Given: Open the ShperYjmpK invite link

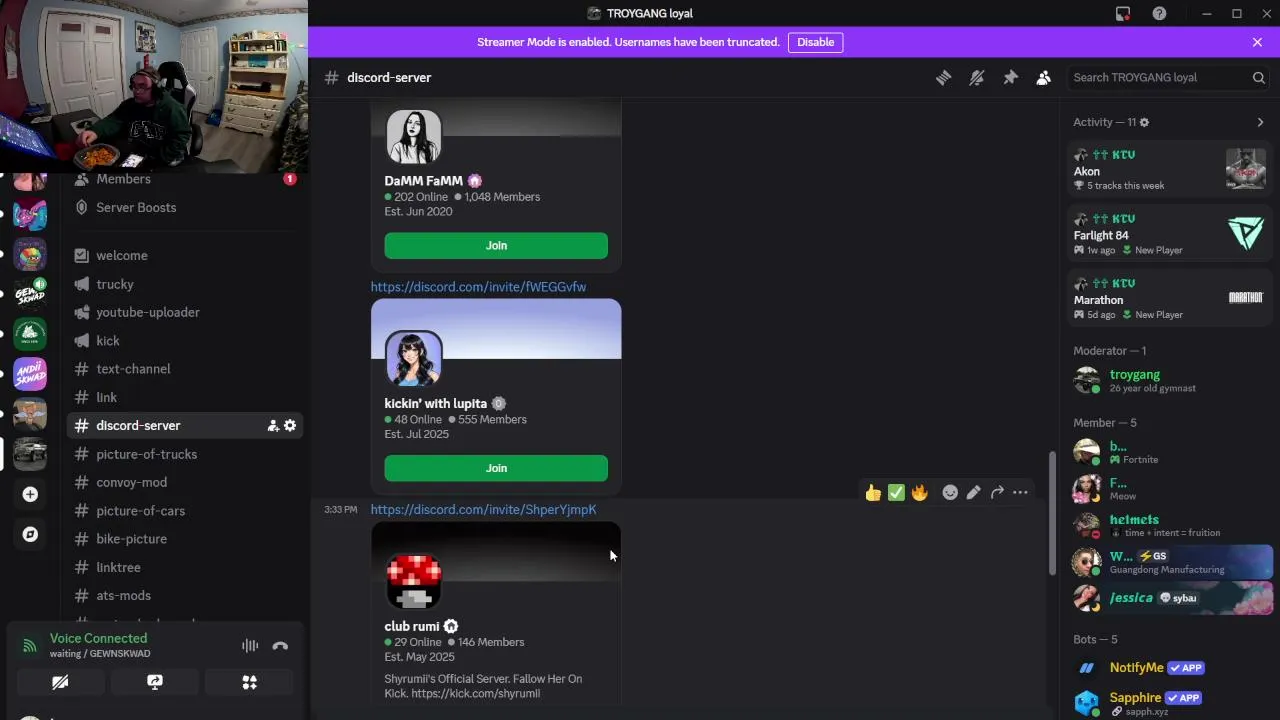Looking at the screenshot, I should click(483, 510).
